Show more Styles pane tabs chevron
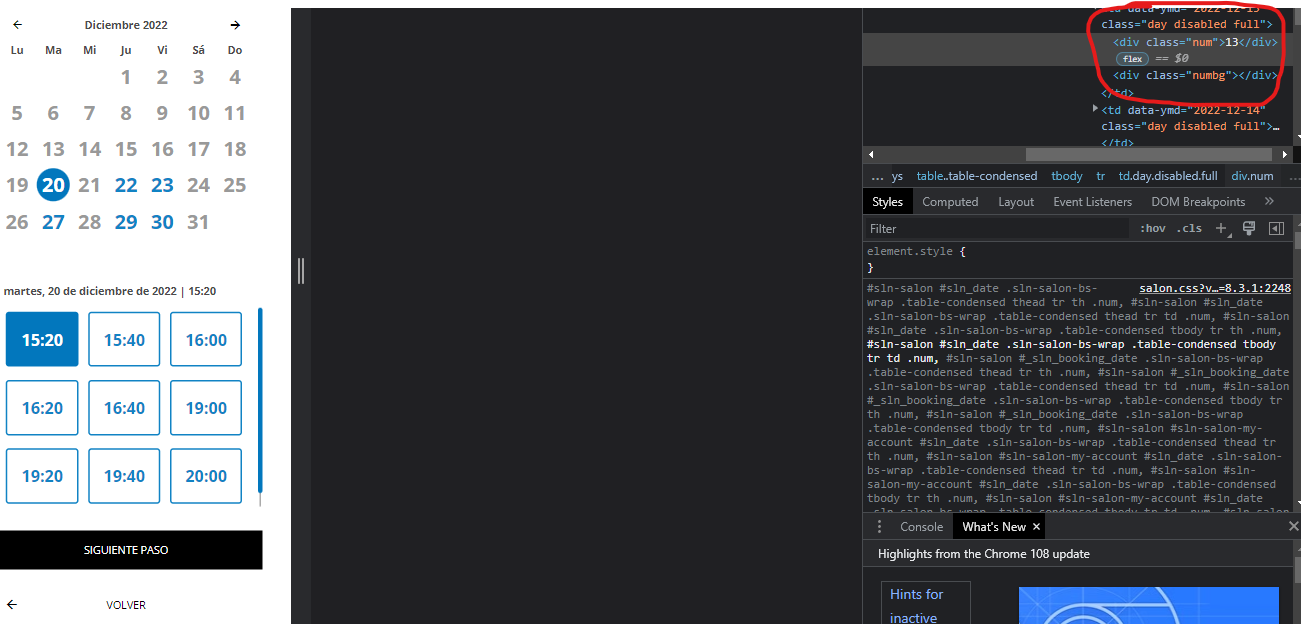Screen dimensions: 1301x624 tap(1269, 201)
